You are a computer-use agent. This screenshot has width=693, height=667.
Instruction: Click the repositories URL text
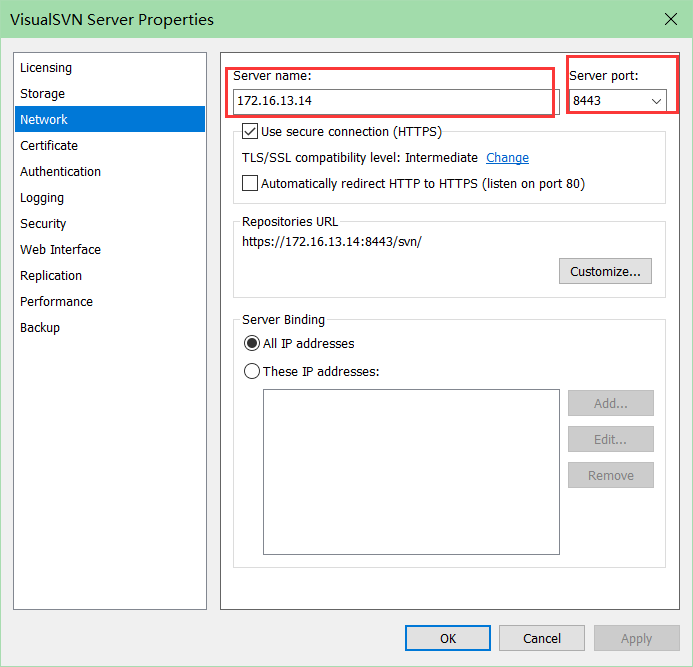[332, 242]
